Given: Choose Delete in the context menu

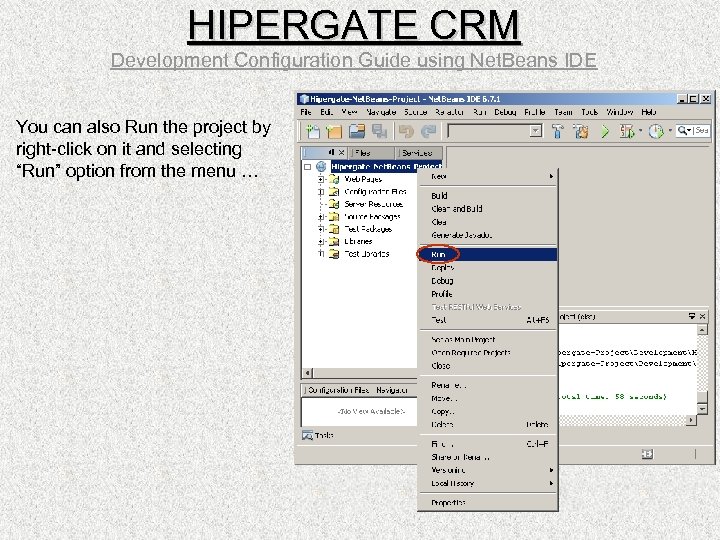Looking at the screenshot, I should [x=488, y=425].
